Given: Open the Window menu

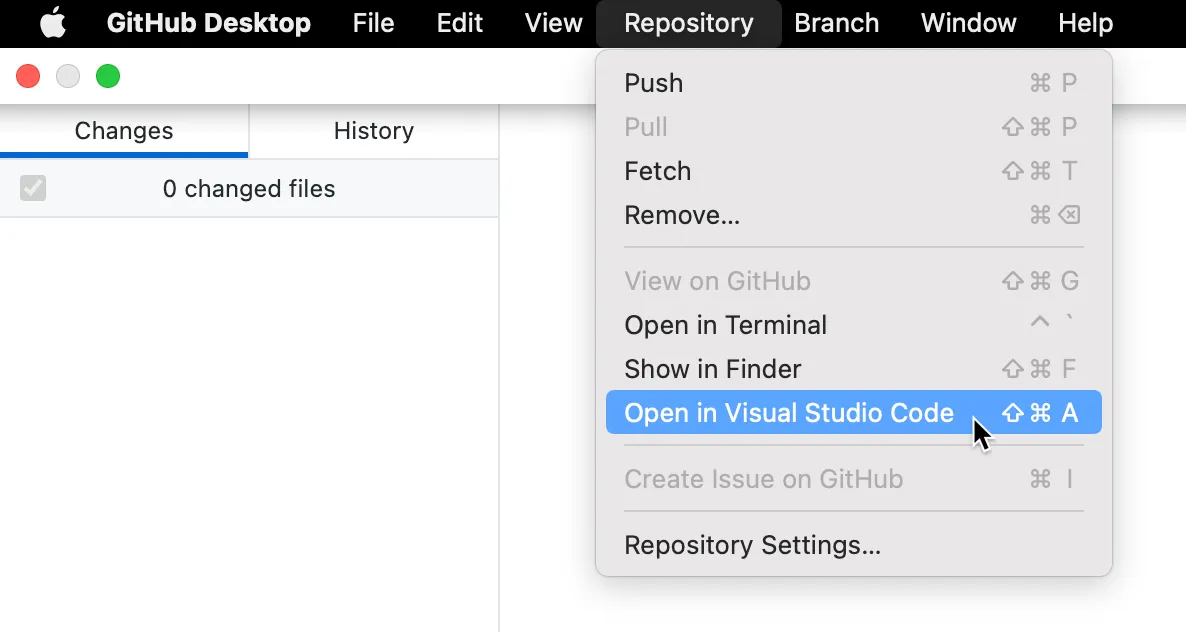Looking at the screenshot, I should click(967, 23).
